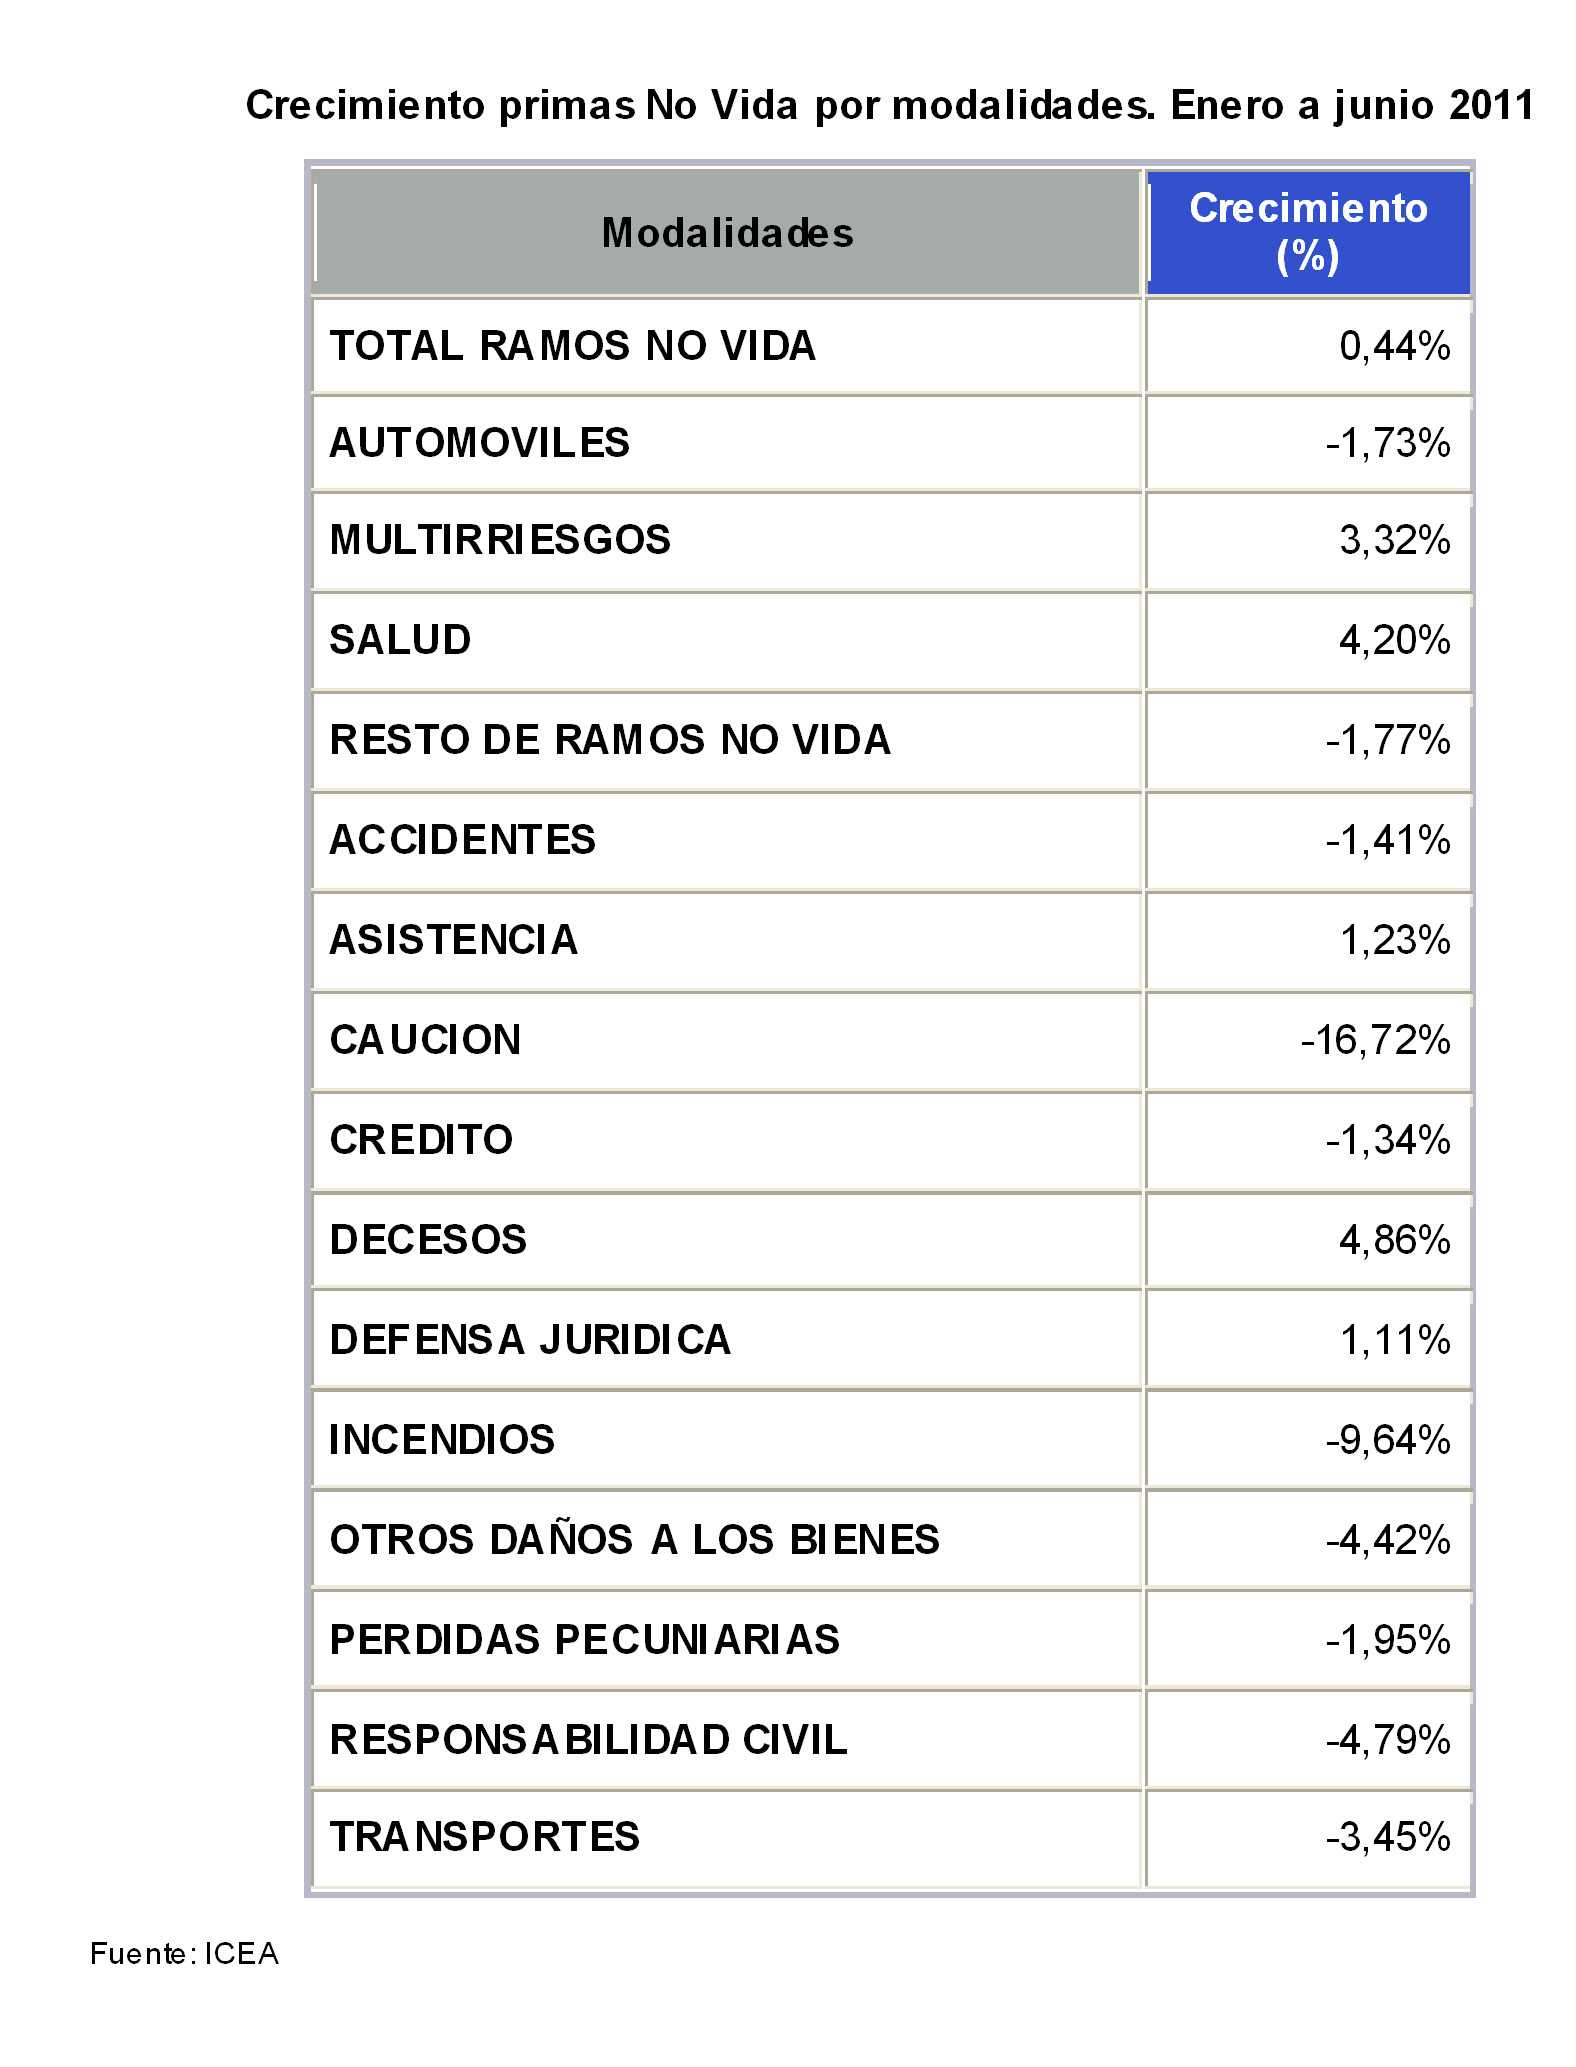
Task: Click the PERDIDAS PECUNIARIAS row label
Action: coord(585,1640)
